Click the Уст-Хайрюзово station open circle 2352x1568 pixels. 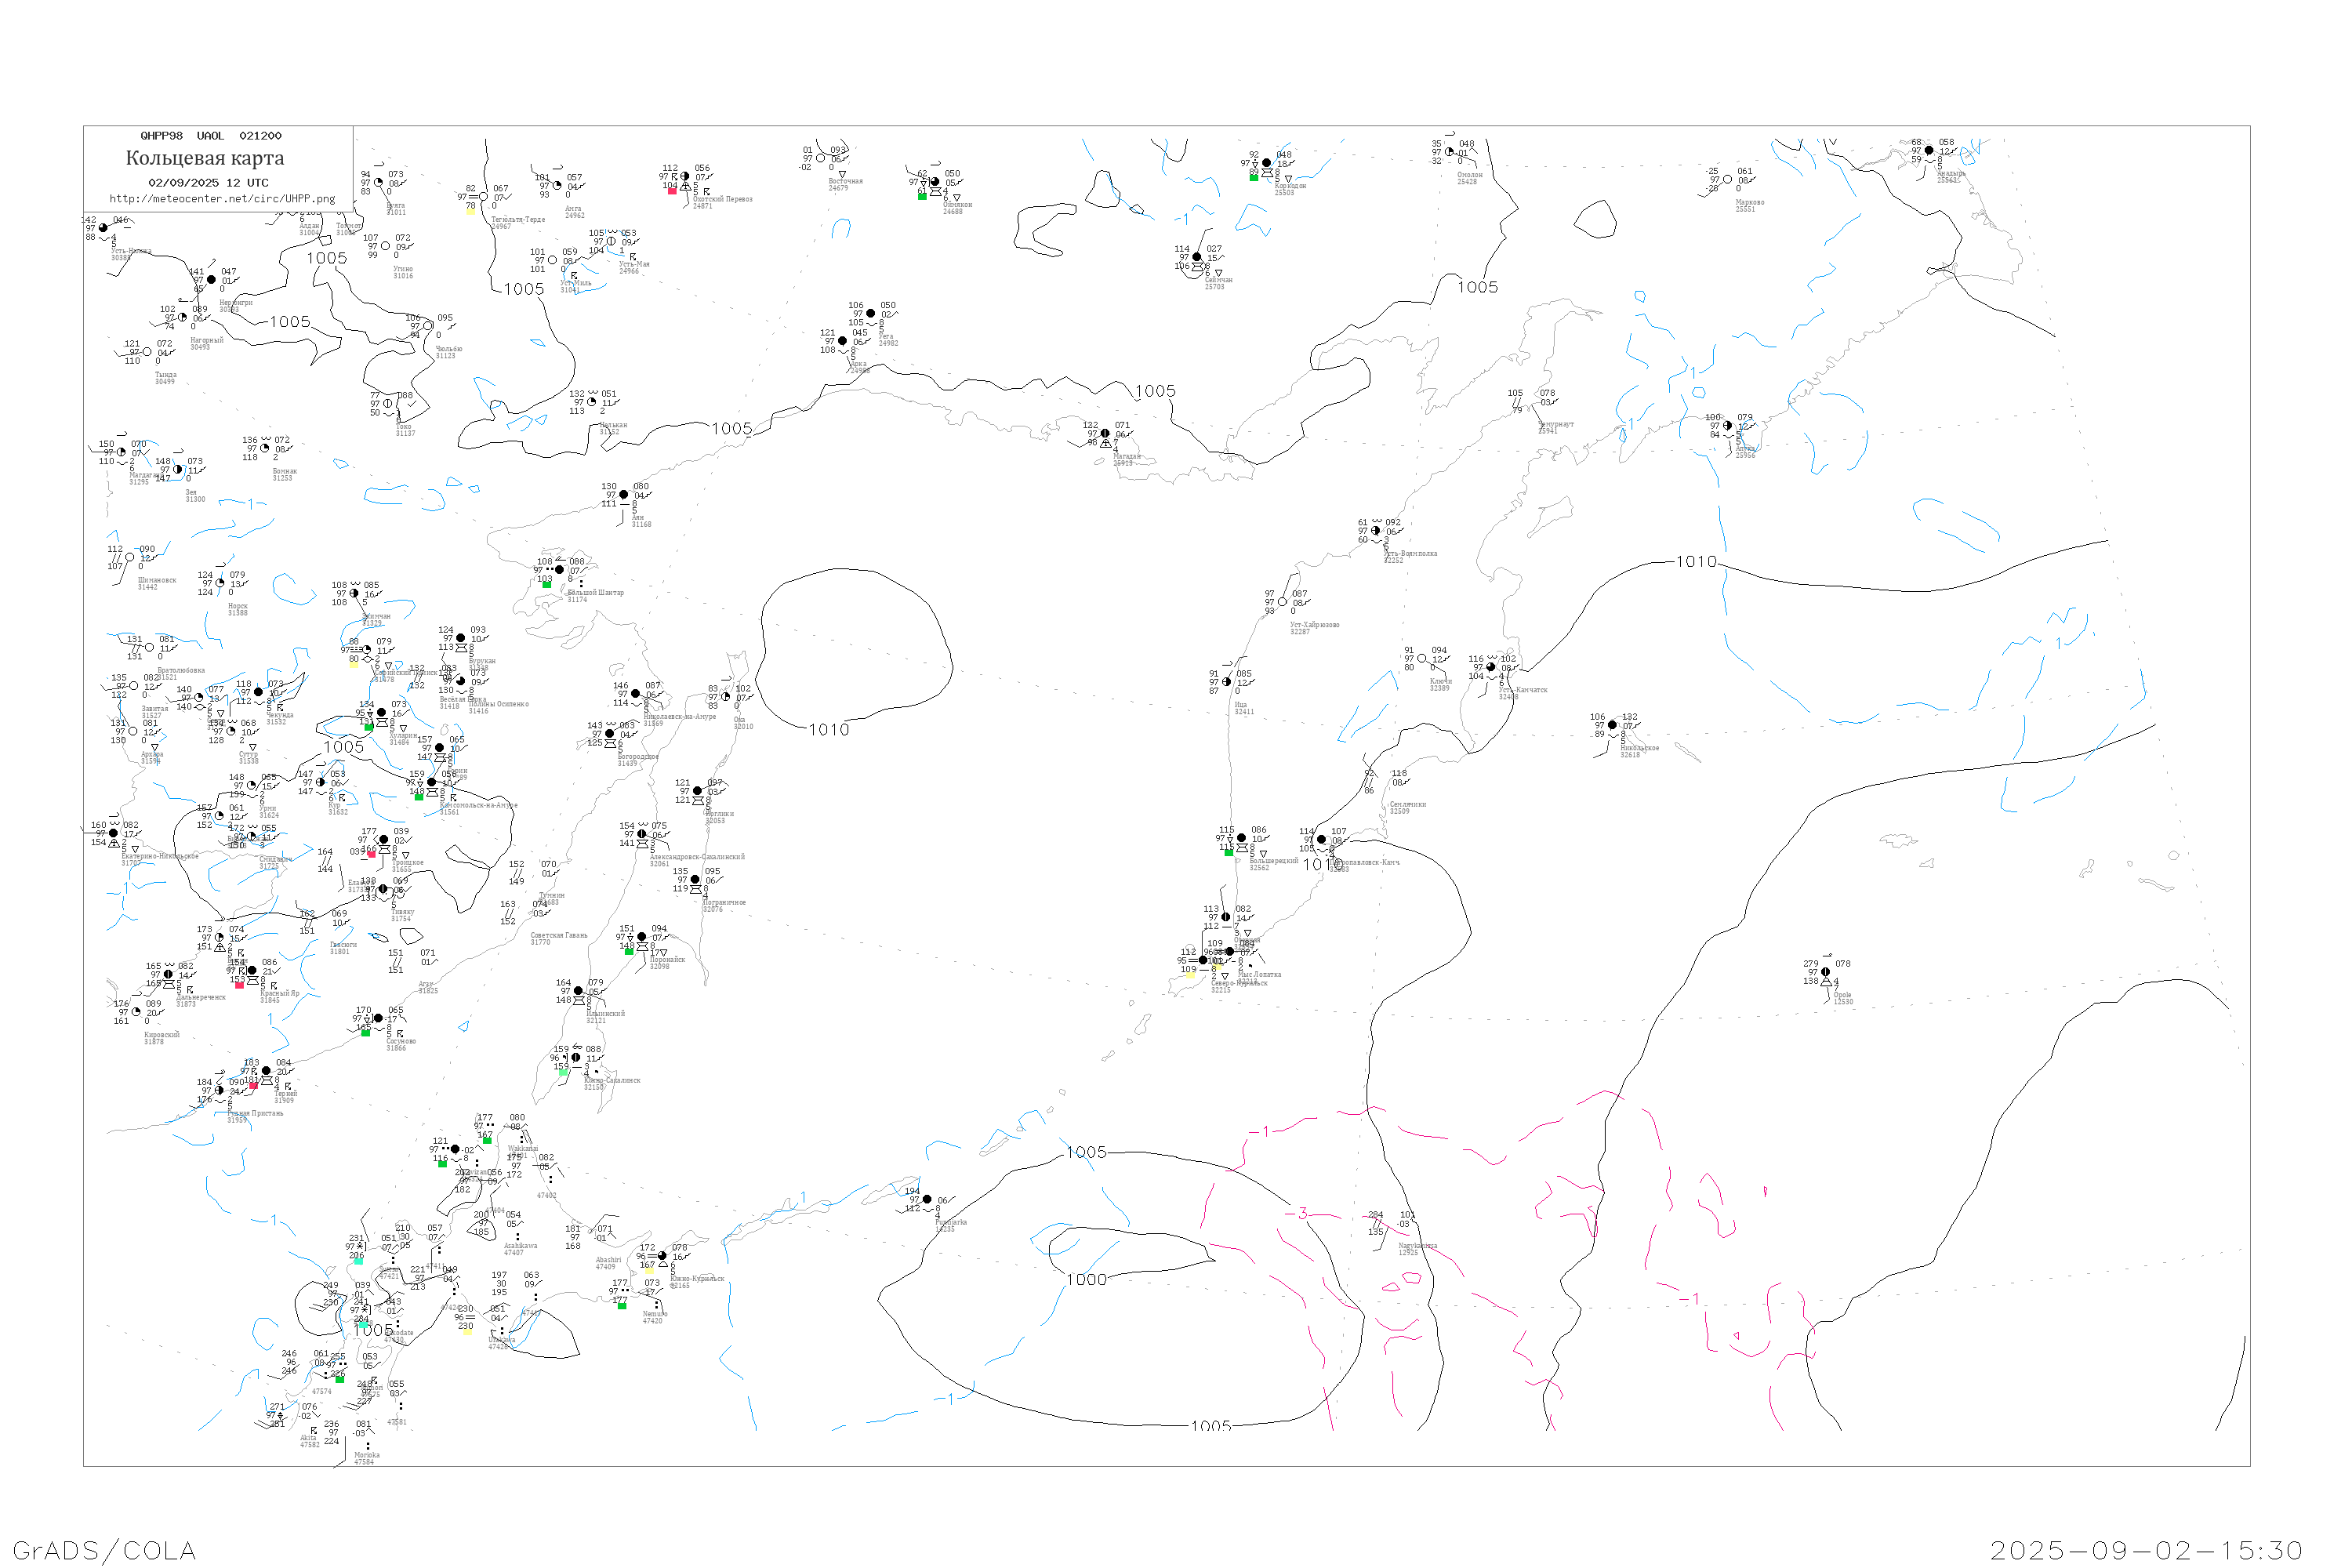point(1282,602)
